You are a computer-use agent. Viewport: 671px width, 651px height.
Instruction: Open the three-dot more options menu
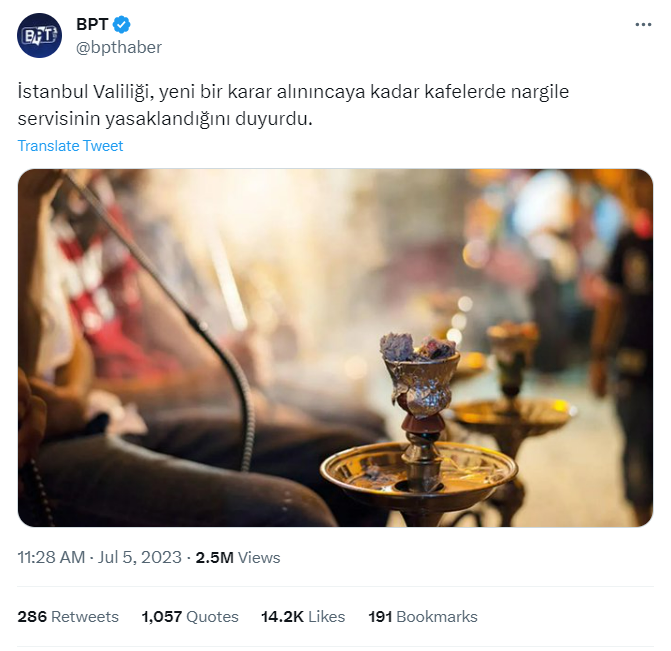(643, 25)
